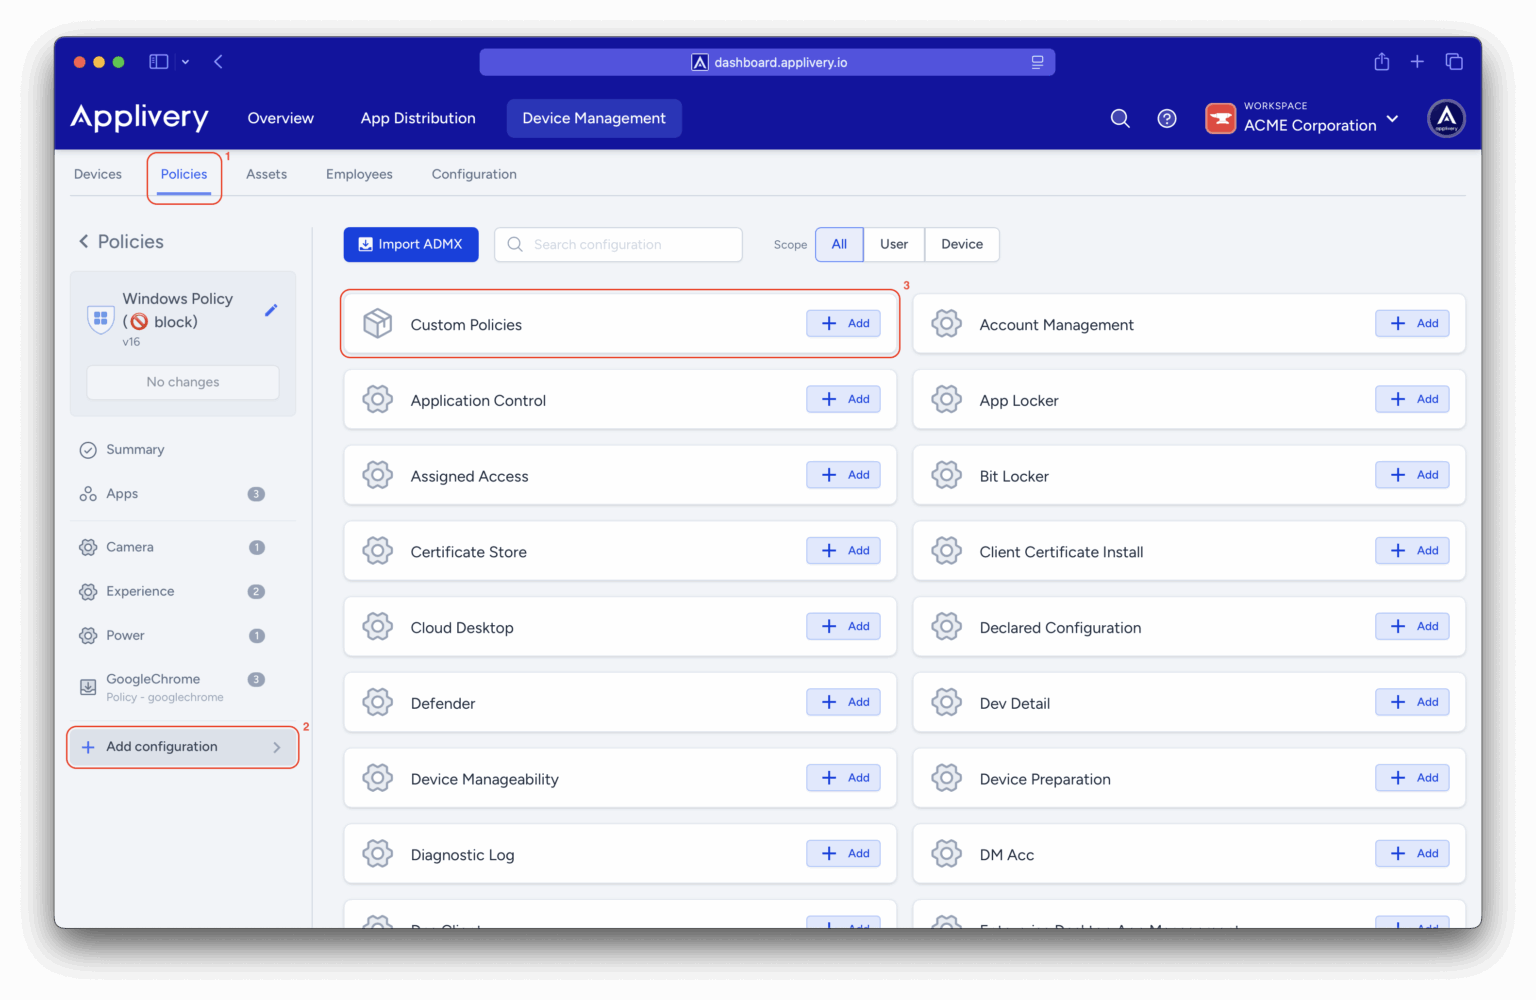1536x1000 pixels.
Task: Click the Applivery logo
Action: click(x=140, y=118)
